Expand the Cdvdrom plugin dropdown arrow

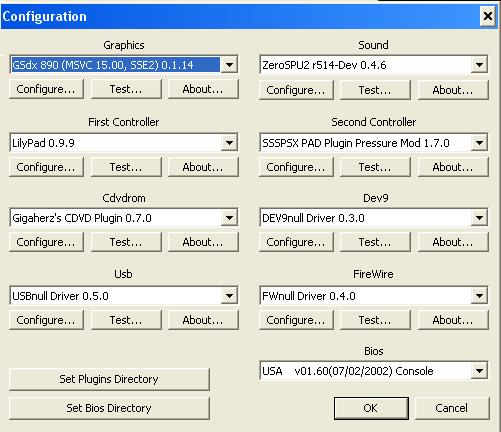[x=229, y=218]
